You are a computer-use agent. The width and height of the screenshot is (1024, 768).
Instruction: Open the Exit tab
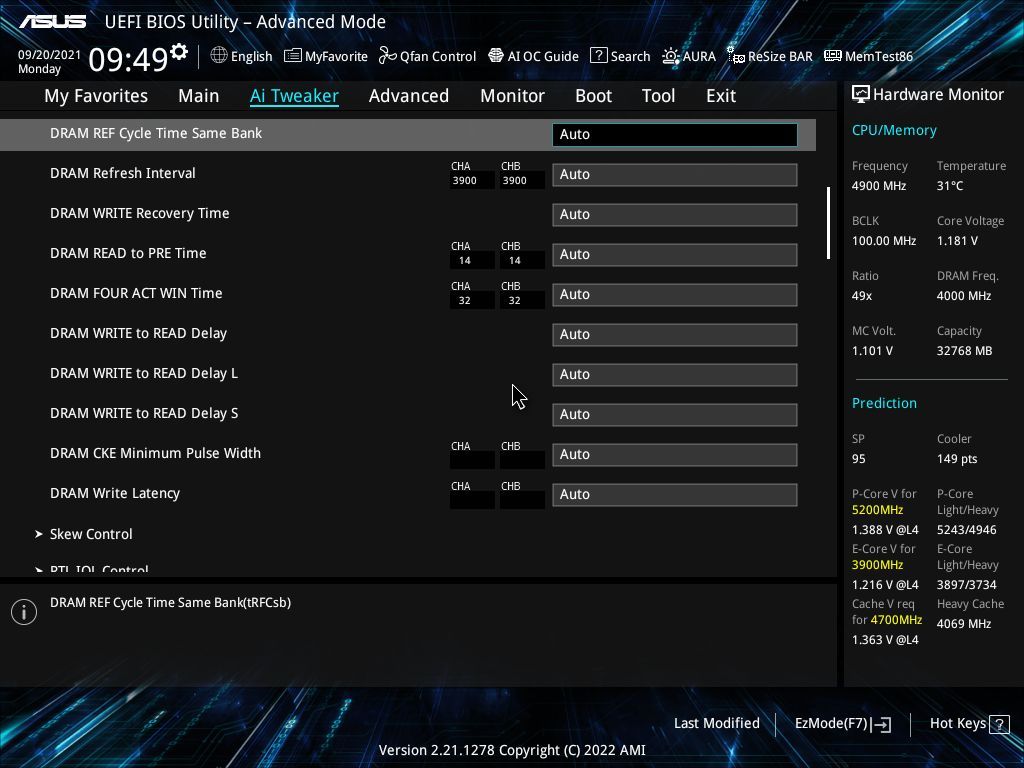pyautogui.click(x=721, y=95)
